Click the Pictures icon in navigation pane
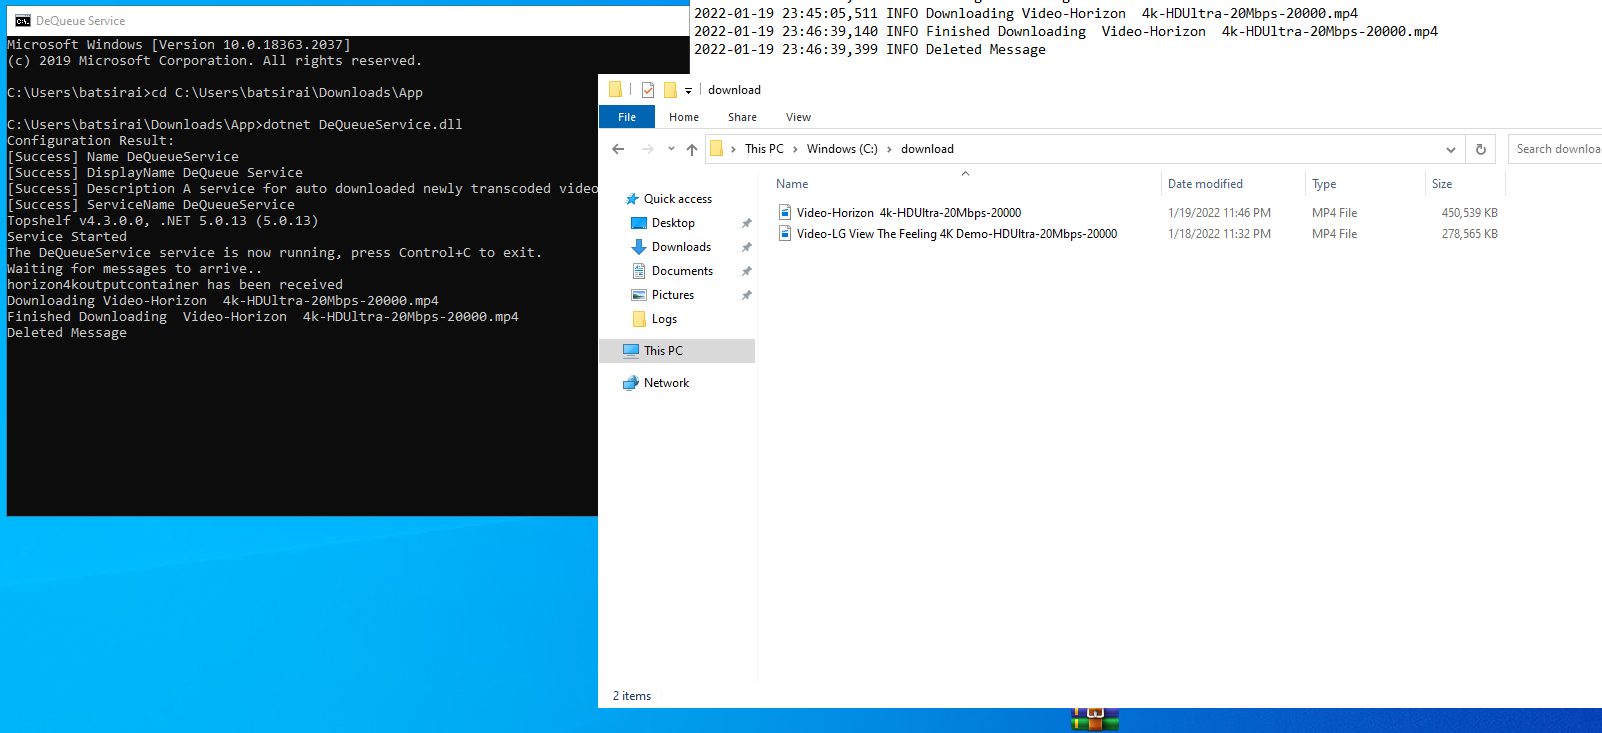1602x733 pixels. [639, 295]
